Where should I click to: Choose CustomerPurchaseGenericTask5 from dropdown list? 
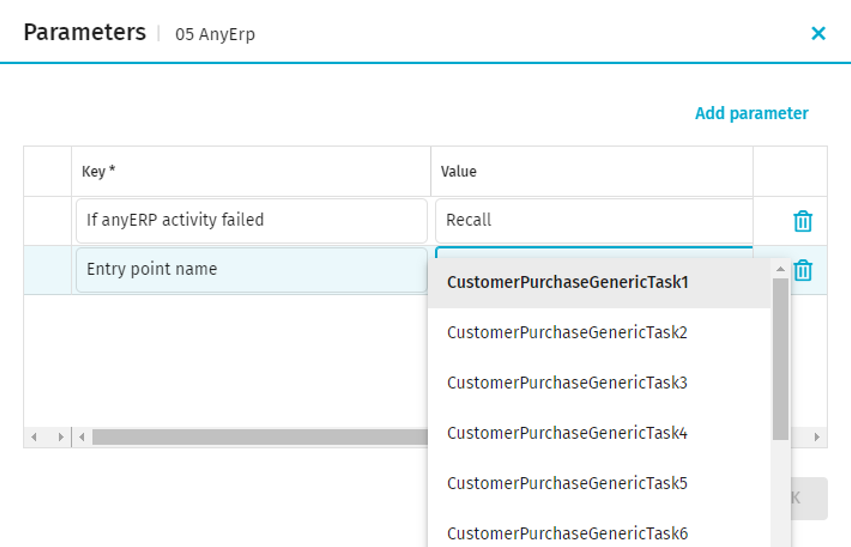click(x=567, y=483)
